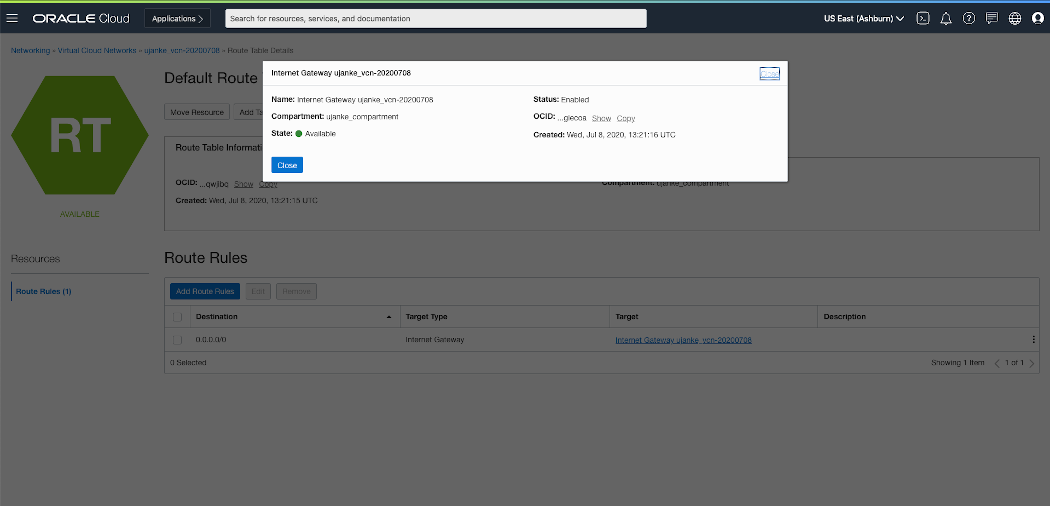Screen dimensions: 1050x506
Task: Open the user profile avatar icon
Action: (1037, 18)
